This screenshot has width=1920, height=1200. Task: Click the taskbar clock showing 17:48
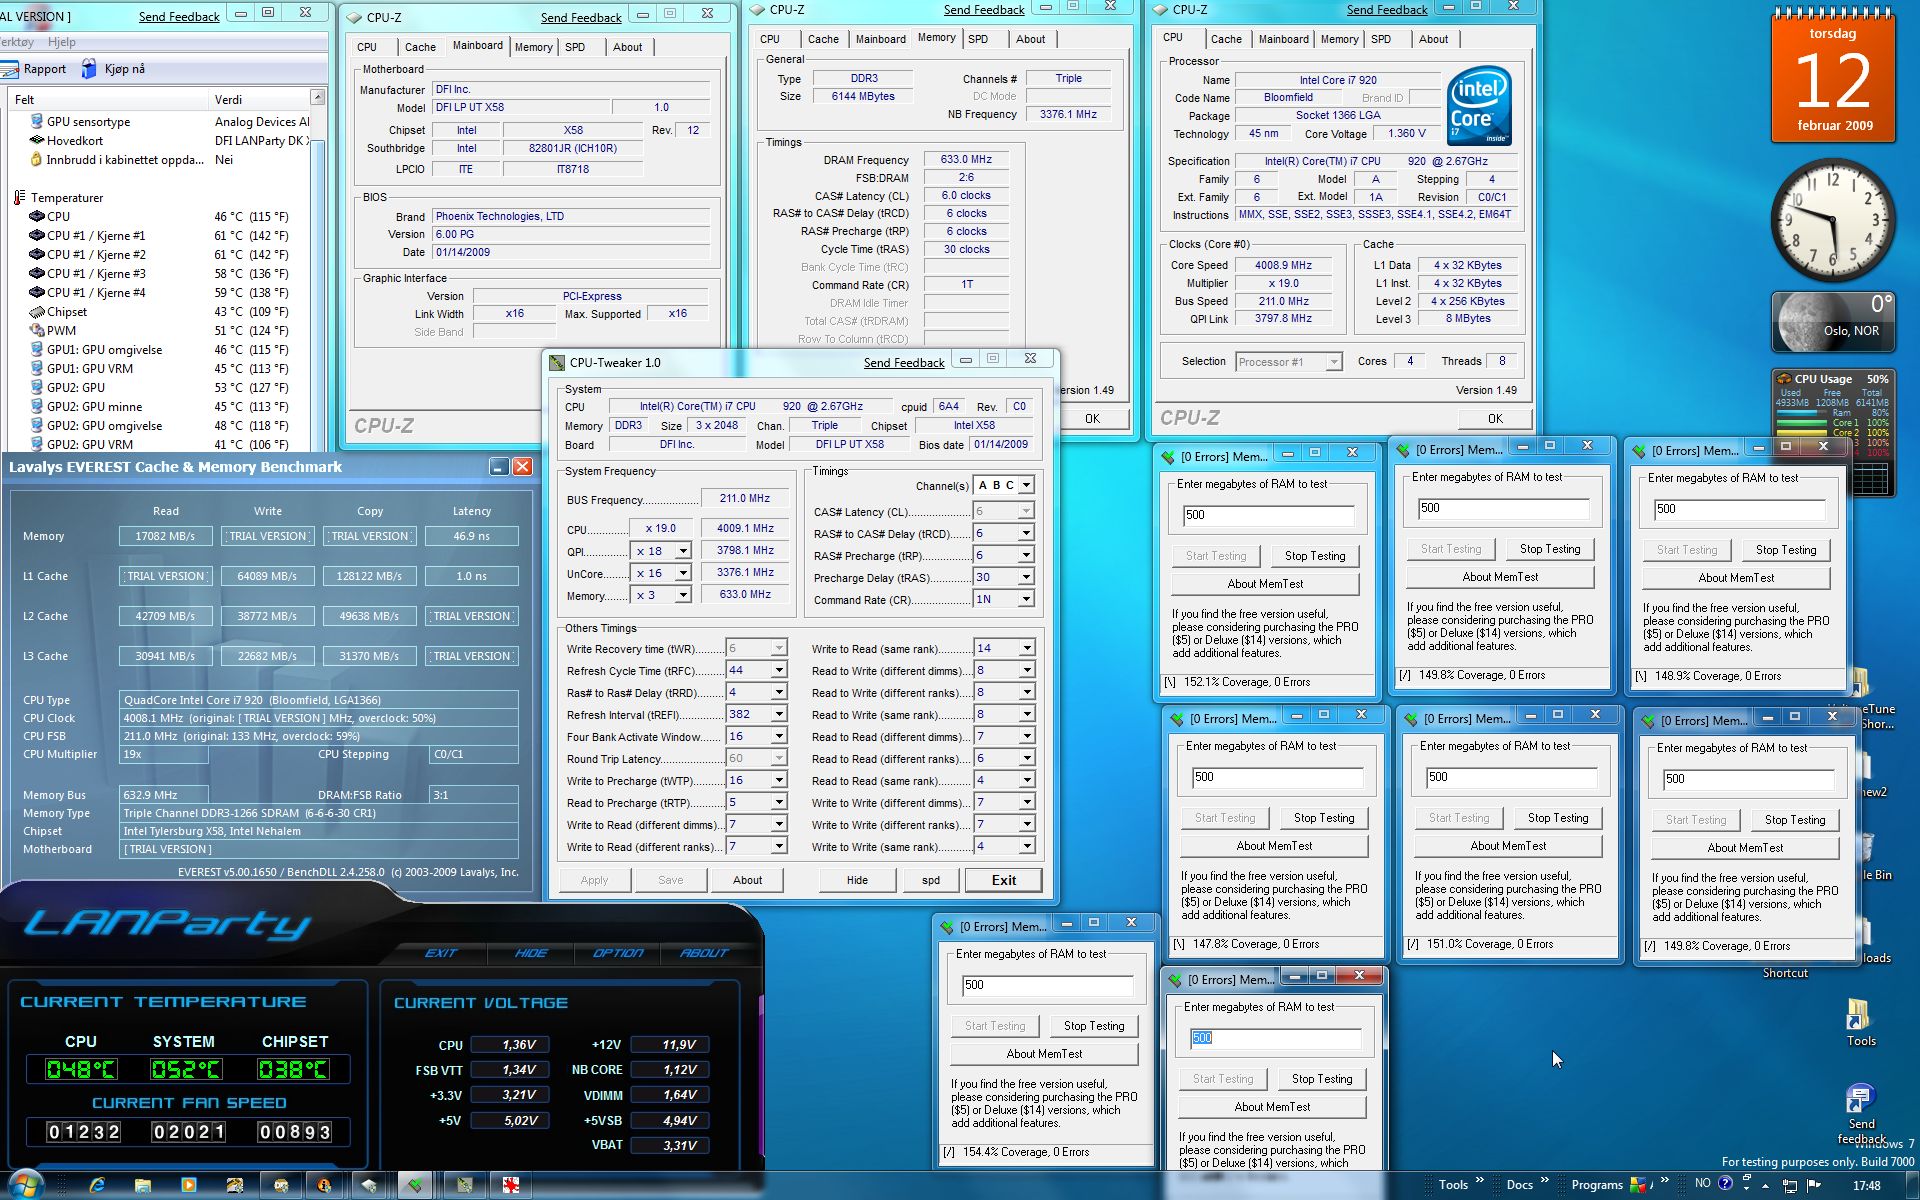(1866, 1185)
